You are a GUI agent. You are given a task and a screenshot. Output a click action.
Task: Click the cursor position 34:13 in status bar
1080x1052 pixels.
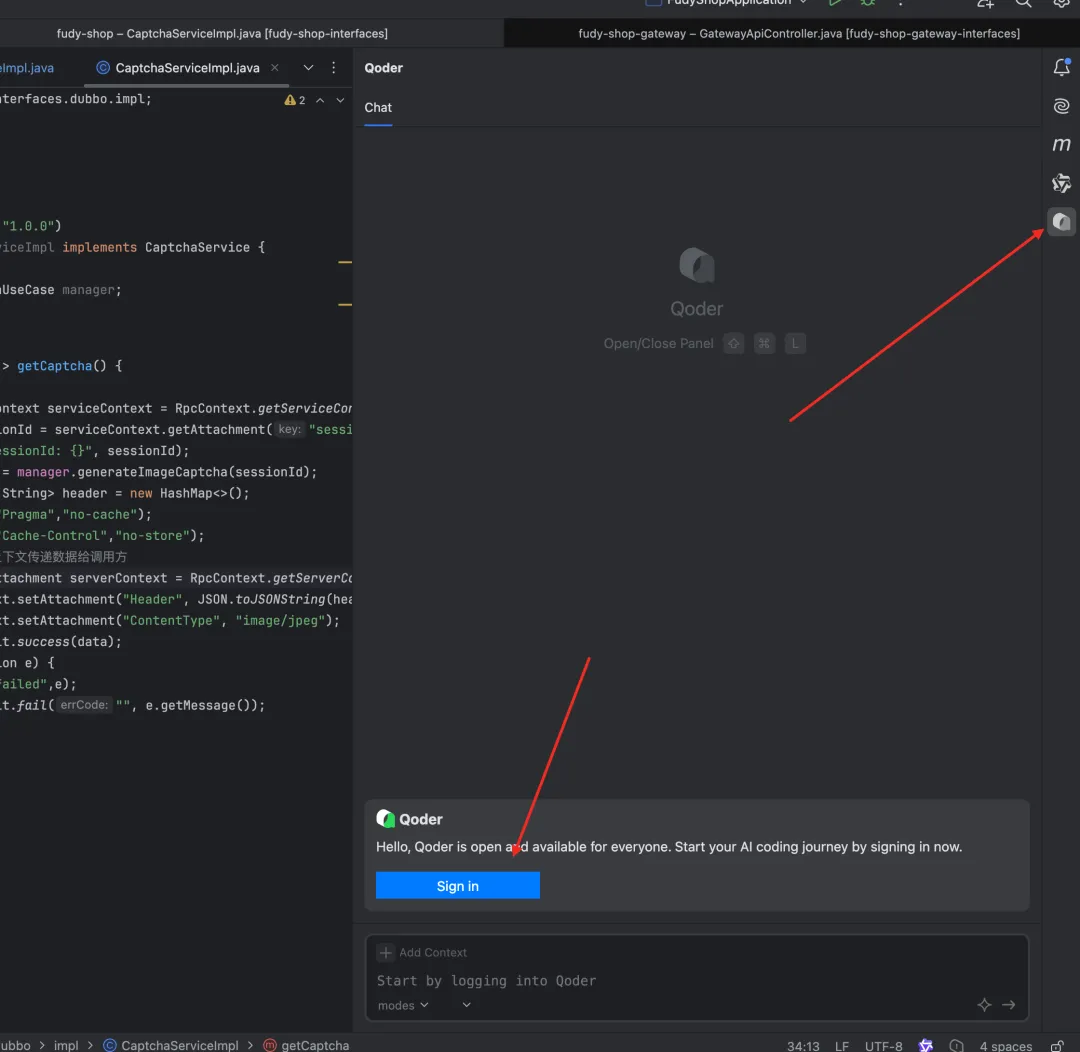point(803,1046)
